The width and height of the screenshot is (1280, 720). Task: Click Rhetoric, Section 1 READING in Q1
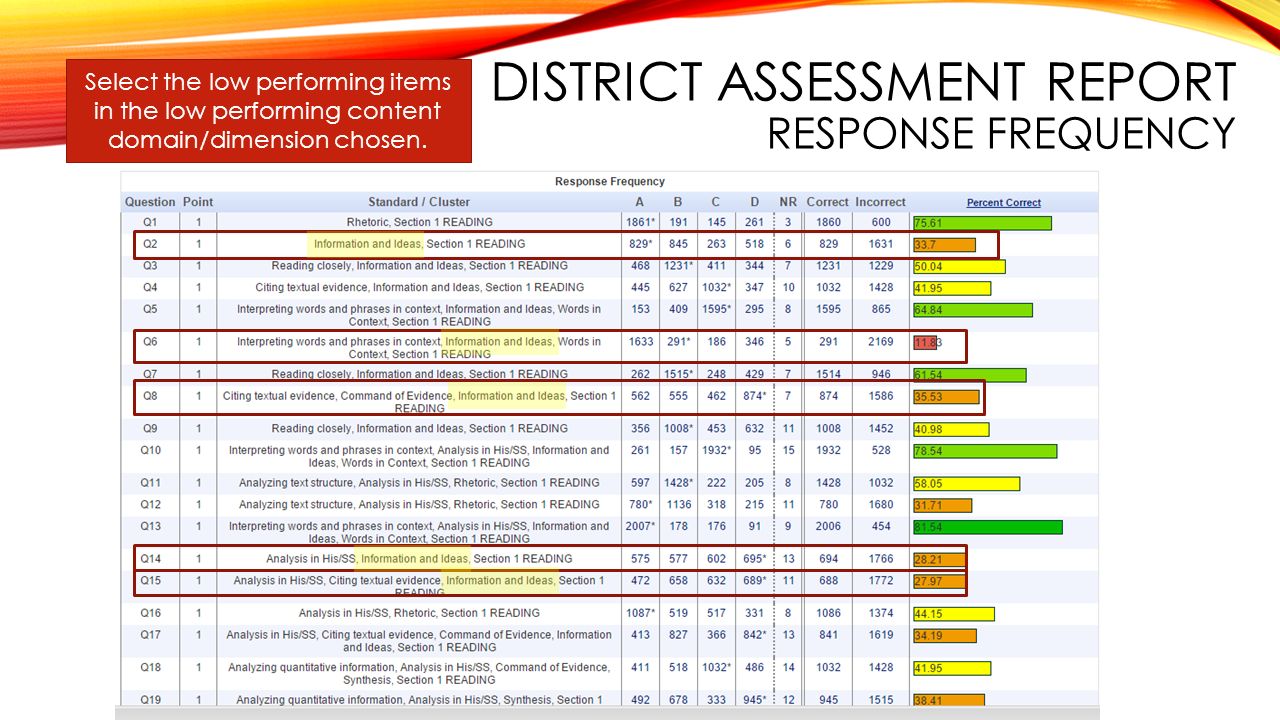419,222
